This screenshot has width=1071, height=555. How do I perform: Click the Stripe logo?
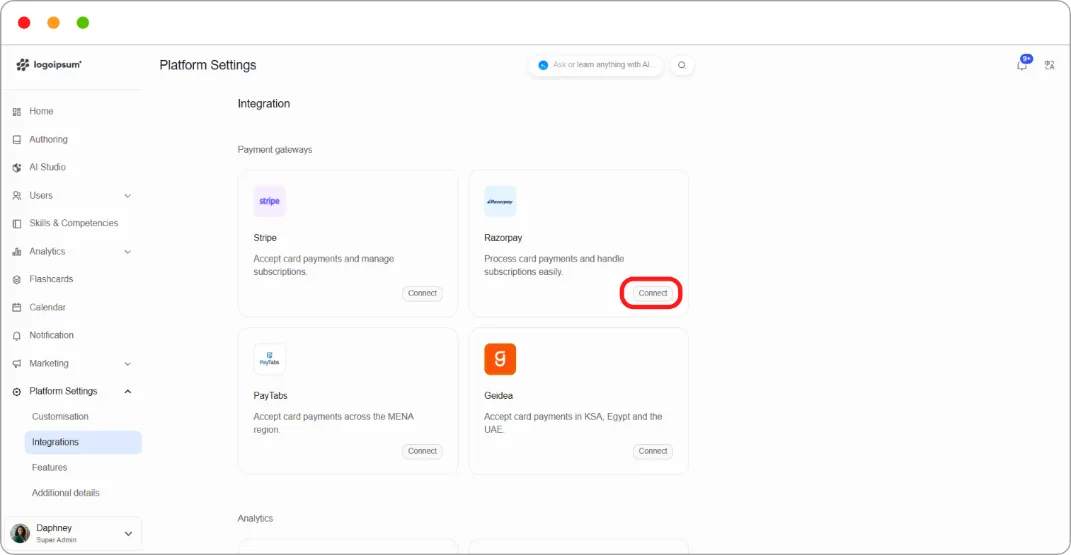[269, 201]
